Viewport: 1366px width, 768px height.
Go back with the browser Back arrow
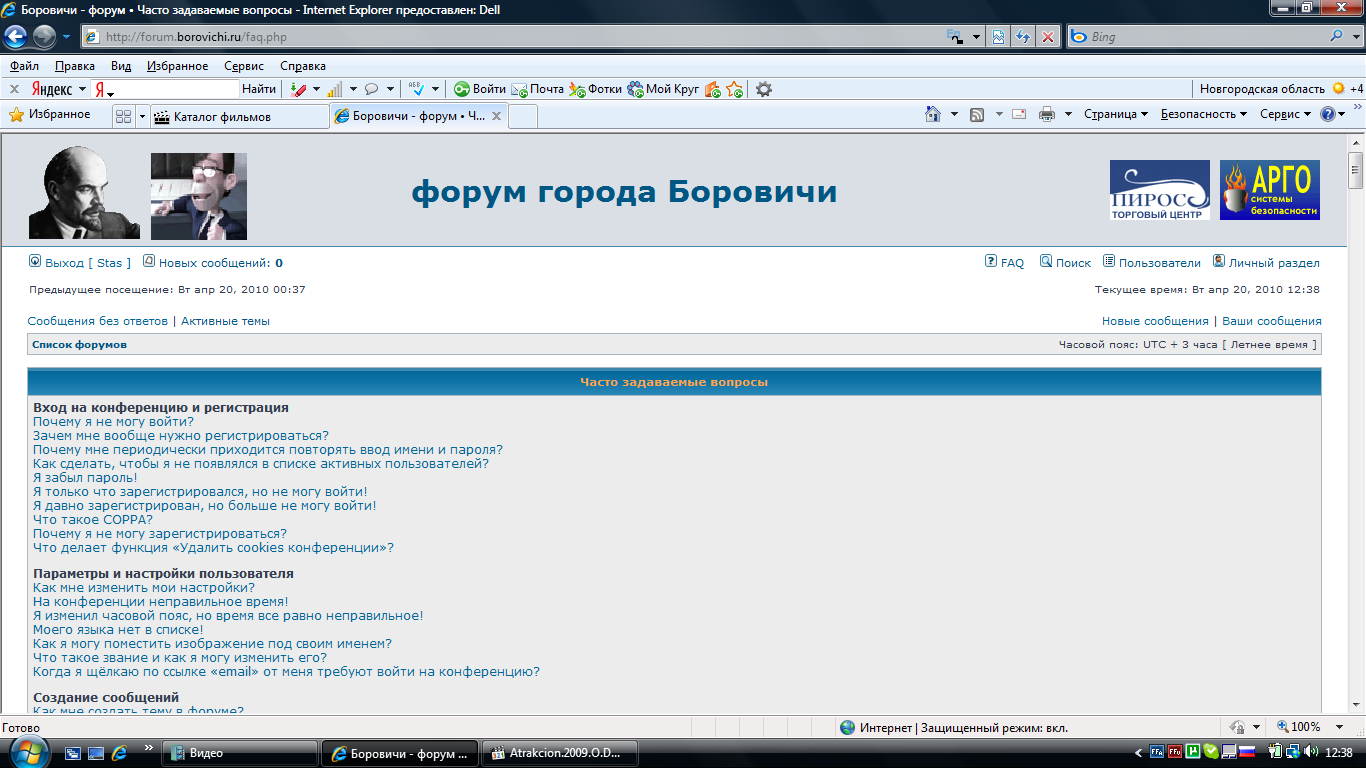[x=15, y=37]
